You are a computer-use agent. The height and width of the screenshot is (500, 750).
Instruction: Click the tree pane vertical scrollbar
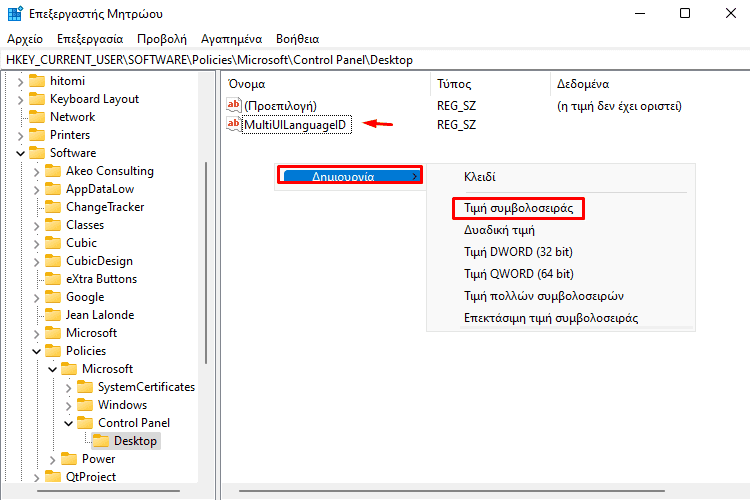pos(206,263)
